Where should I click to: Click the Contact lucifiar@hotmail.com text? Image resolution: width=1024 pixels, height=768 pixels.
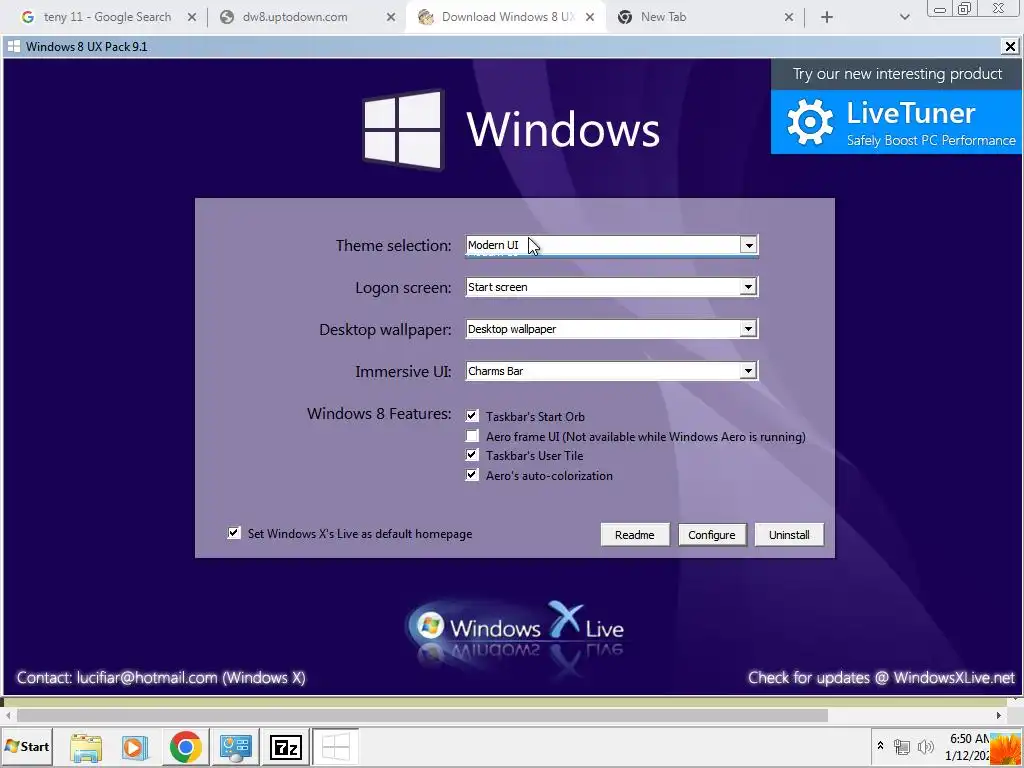point(161,678)
